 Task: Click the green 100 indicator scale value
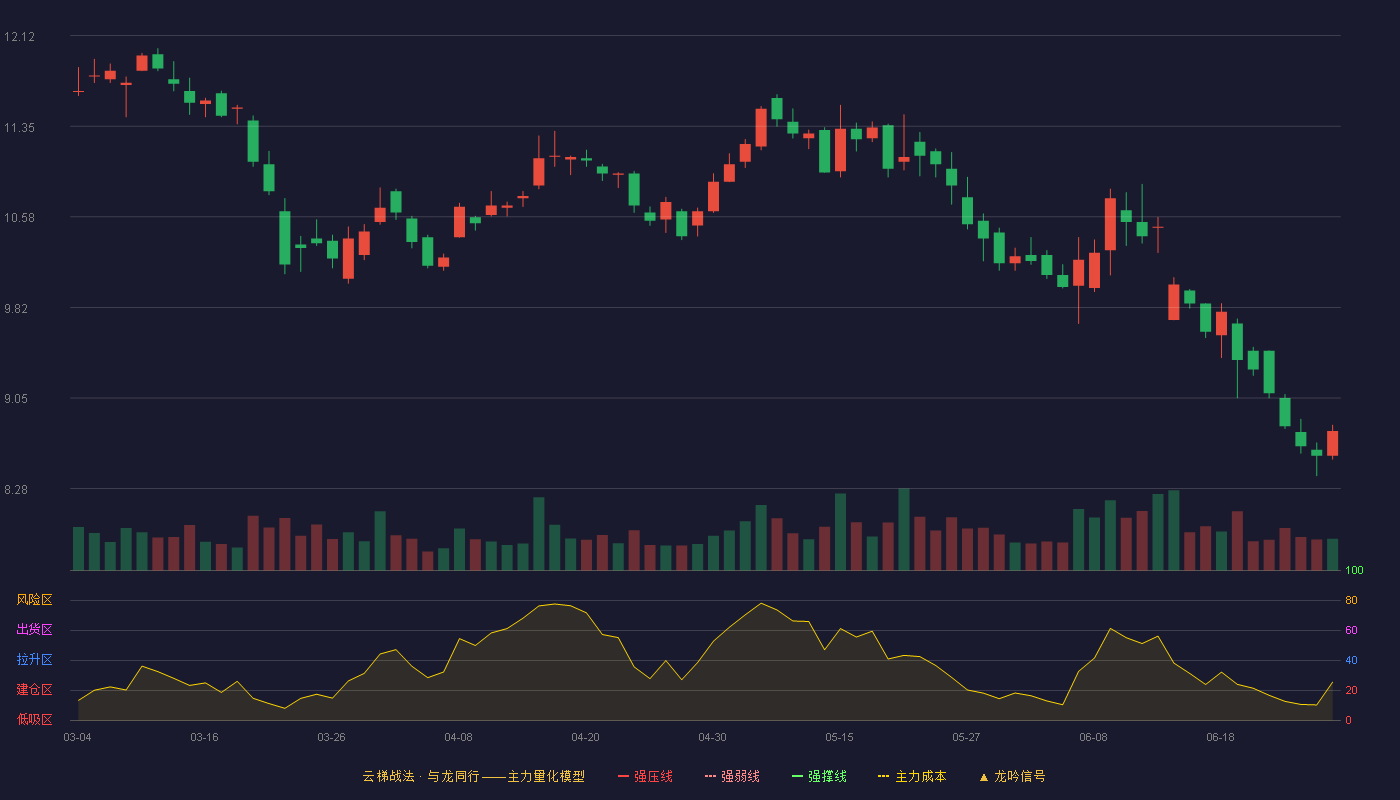point(1354,571)
